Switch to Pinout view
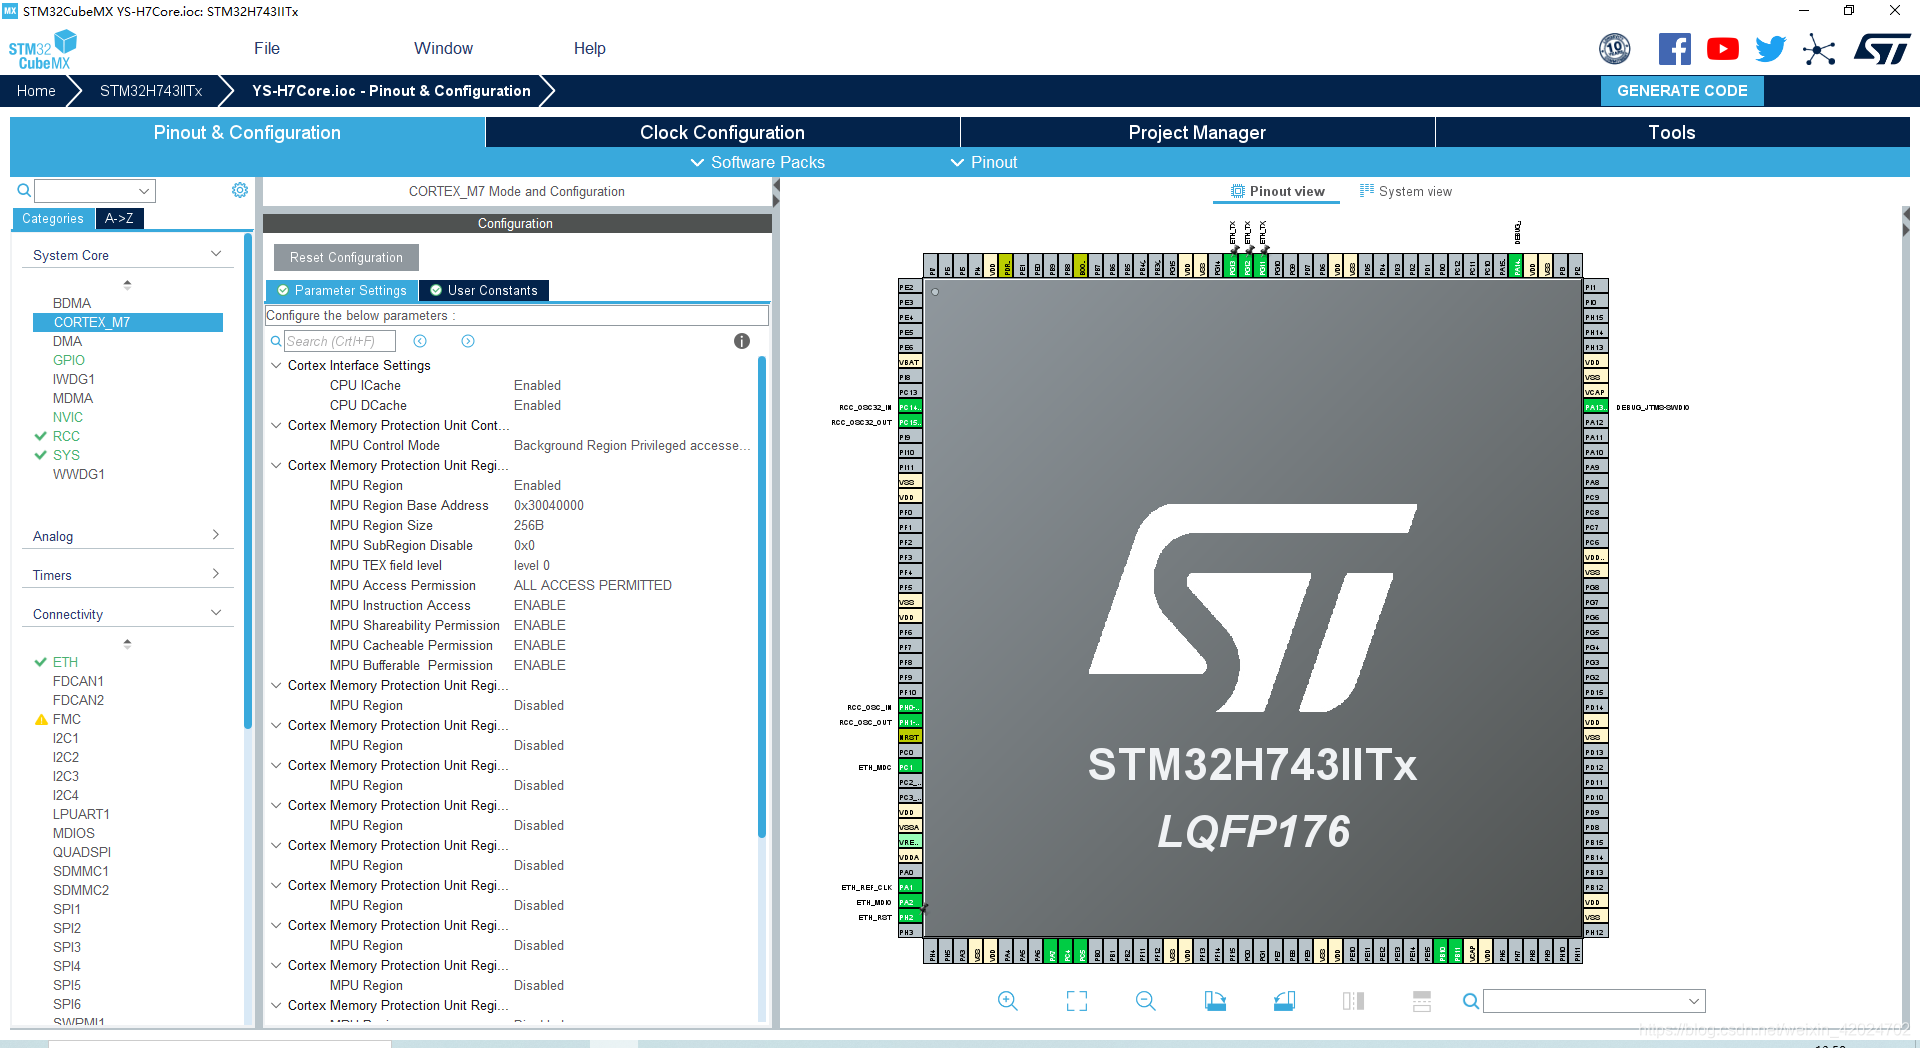The height and width of the screenshot is (1048, 1920). (x=1277, y=191)
